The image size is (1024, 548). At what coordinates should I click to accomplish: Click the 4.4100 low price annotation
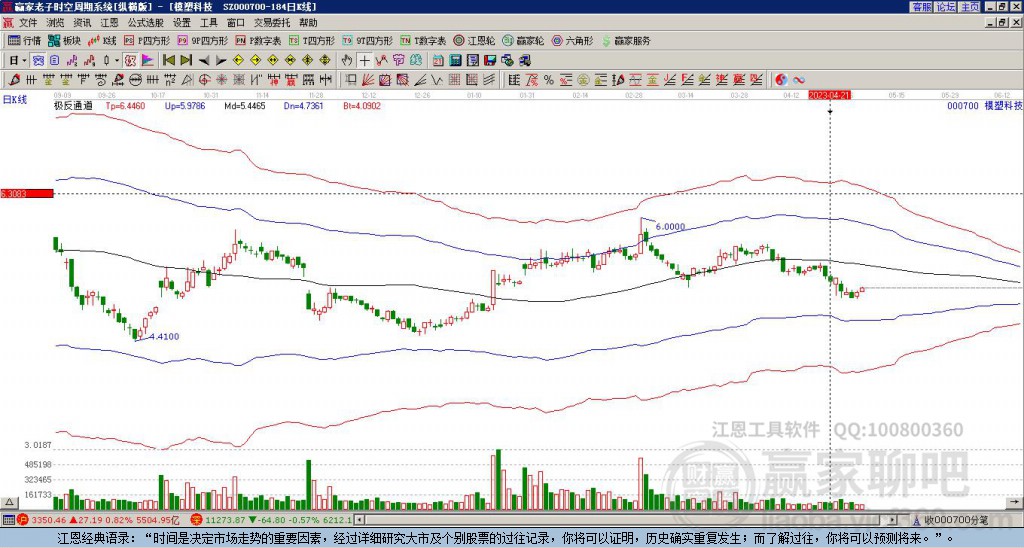(164, 336)
